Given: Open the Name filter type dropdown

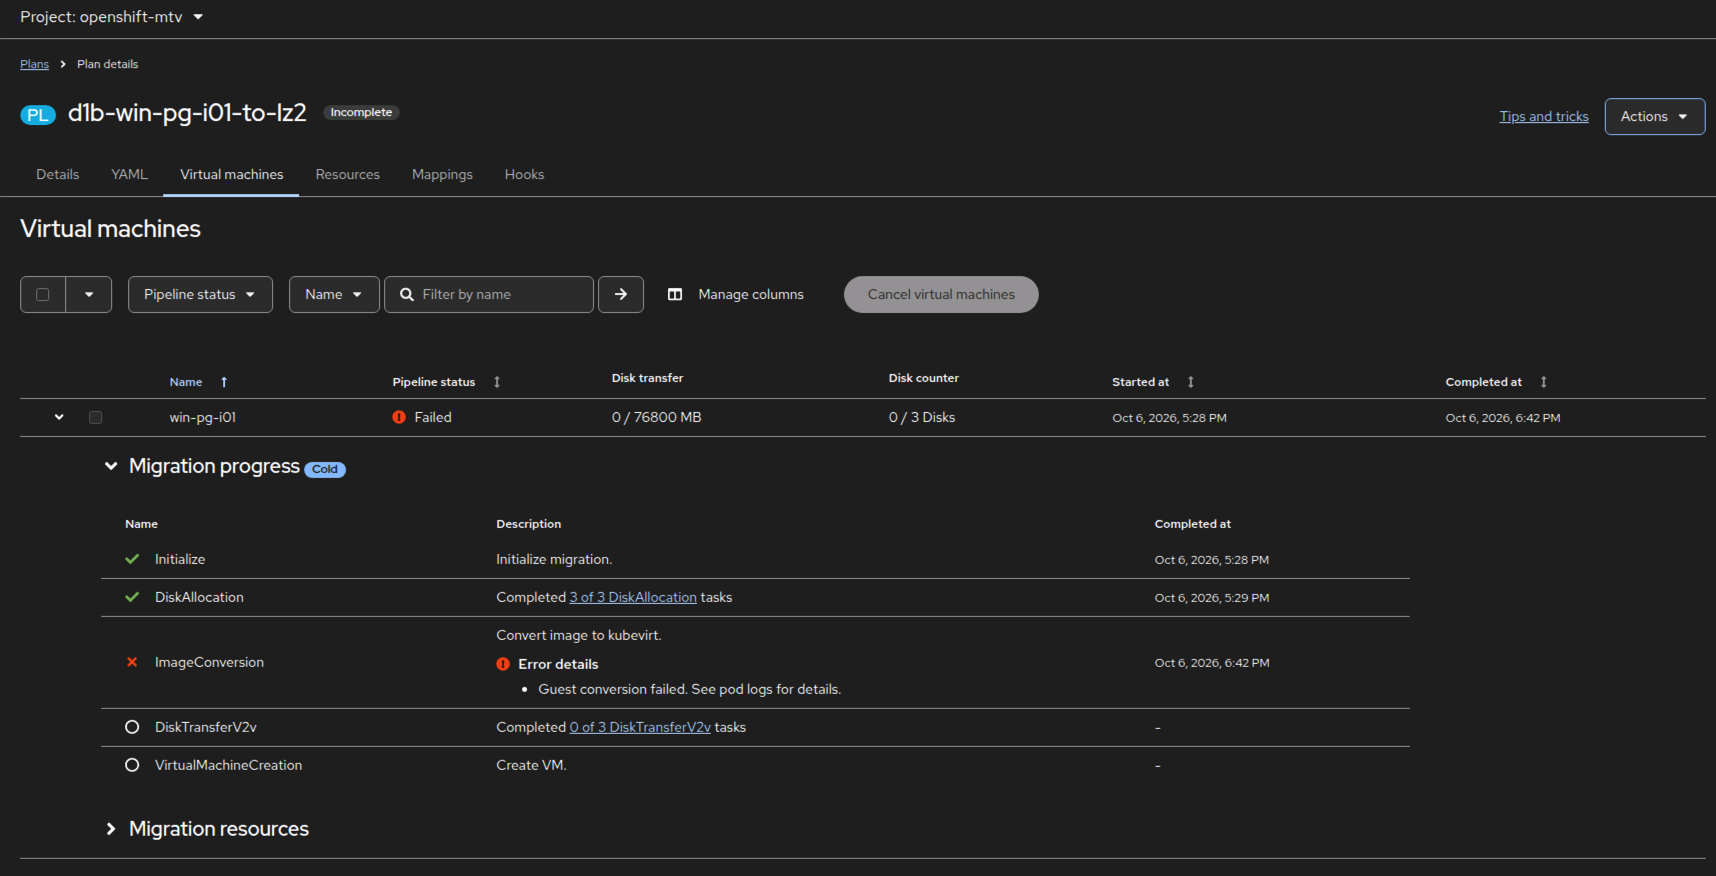Looking at the screenshot, I should (x=334, y=294).
